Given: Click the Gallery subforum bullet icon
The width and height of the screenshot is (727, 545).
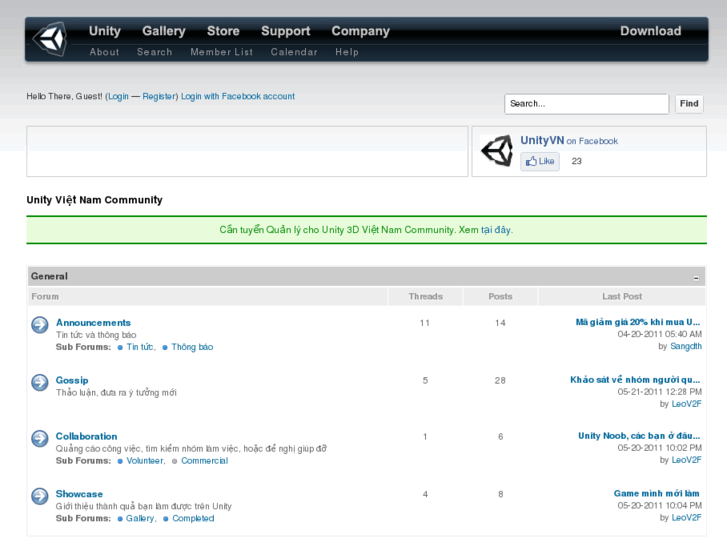Looking at the screenshot, I should click(x=120, y=519).
